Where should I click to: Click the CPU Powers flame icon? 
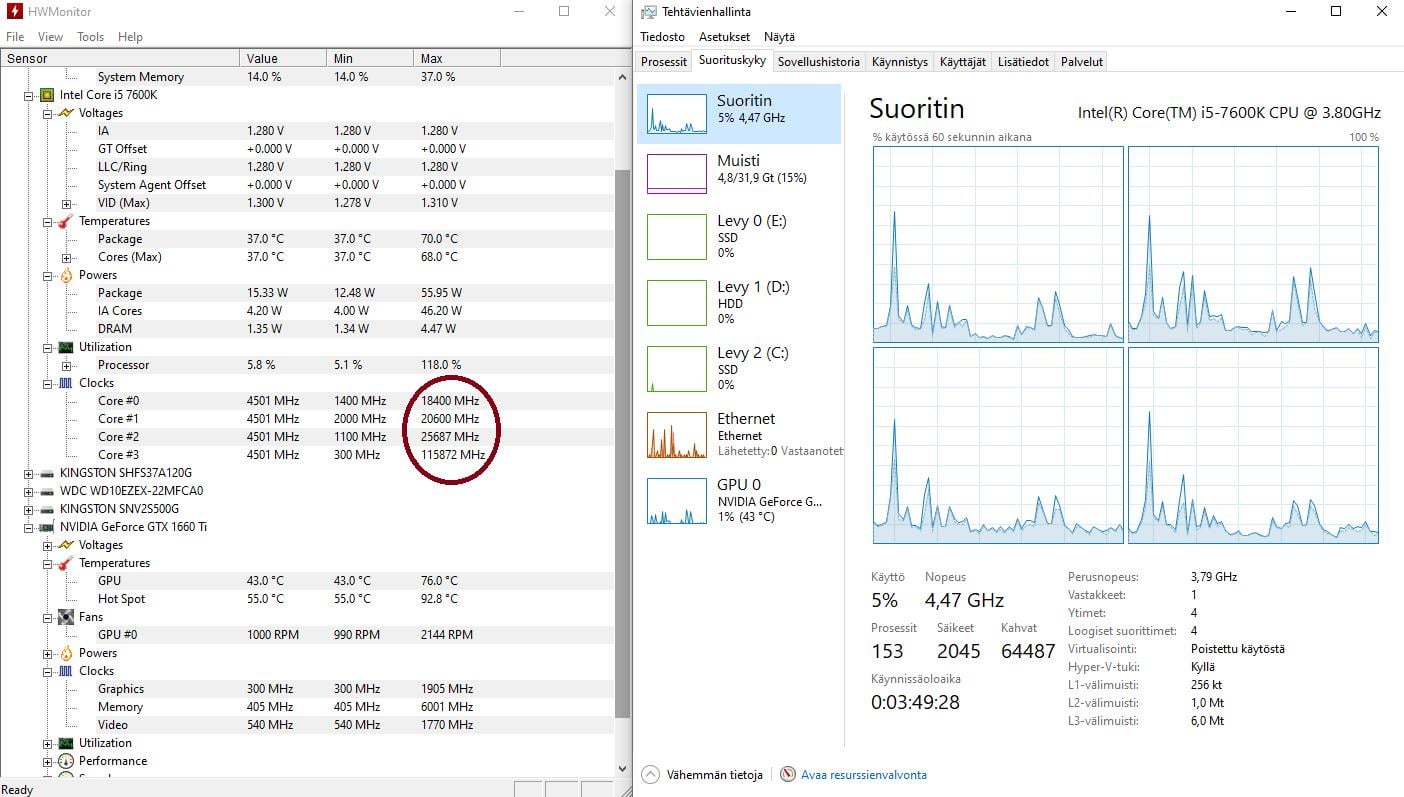coord(65,275)
